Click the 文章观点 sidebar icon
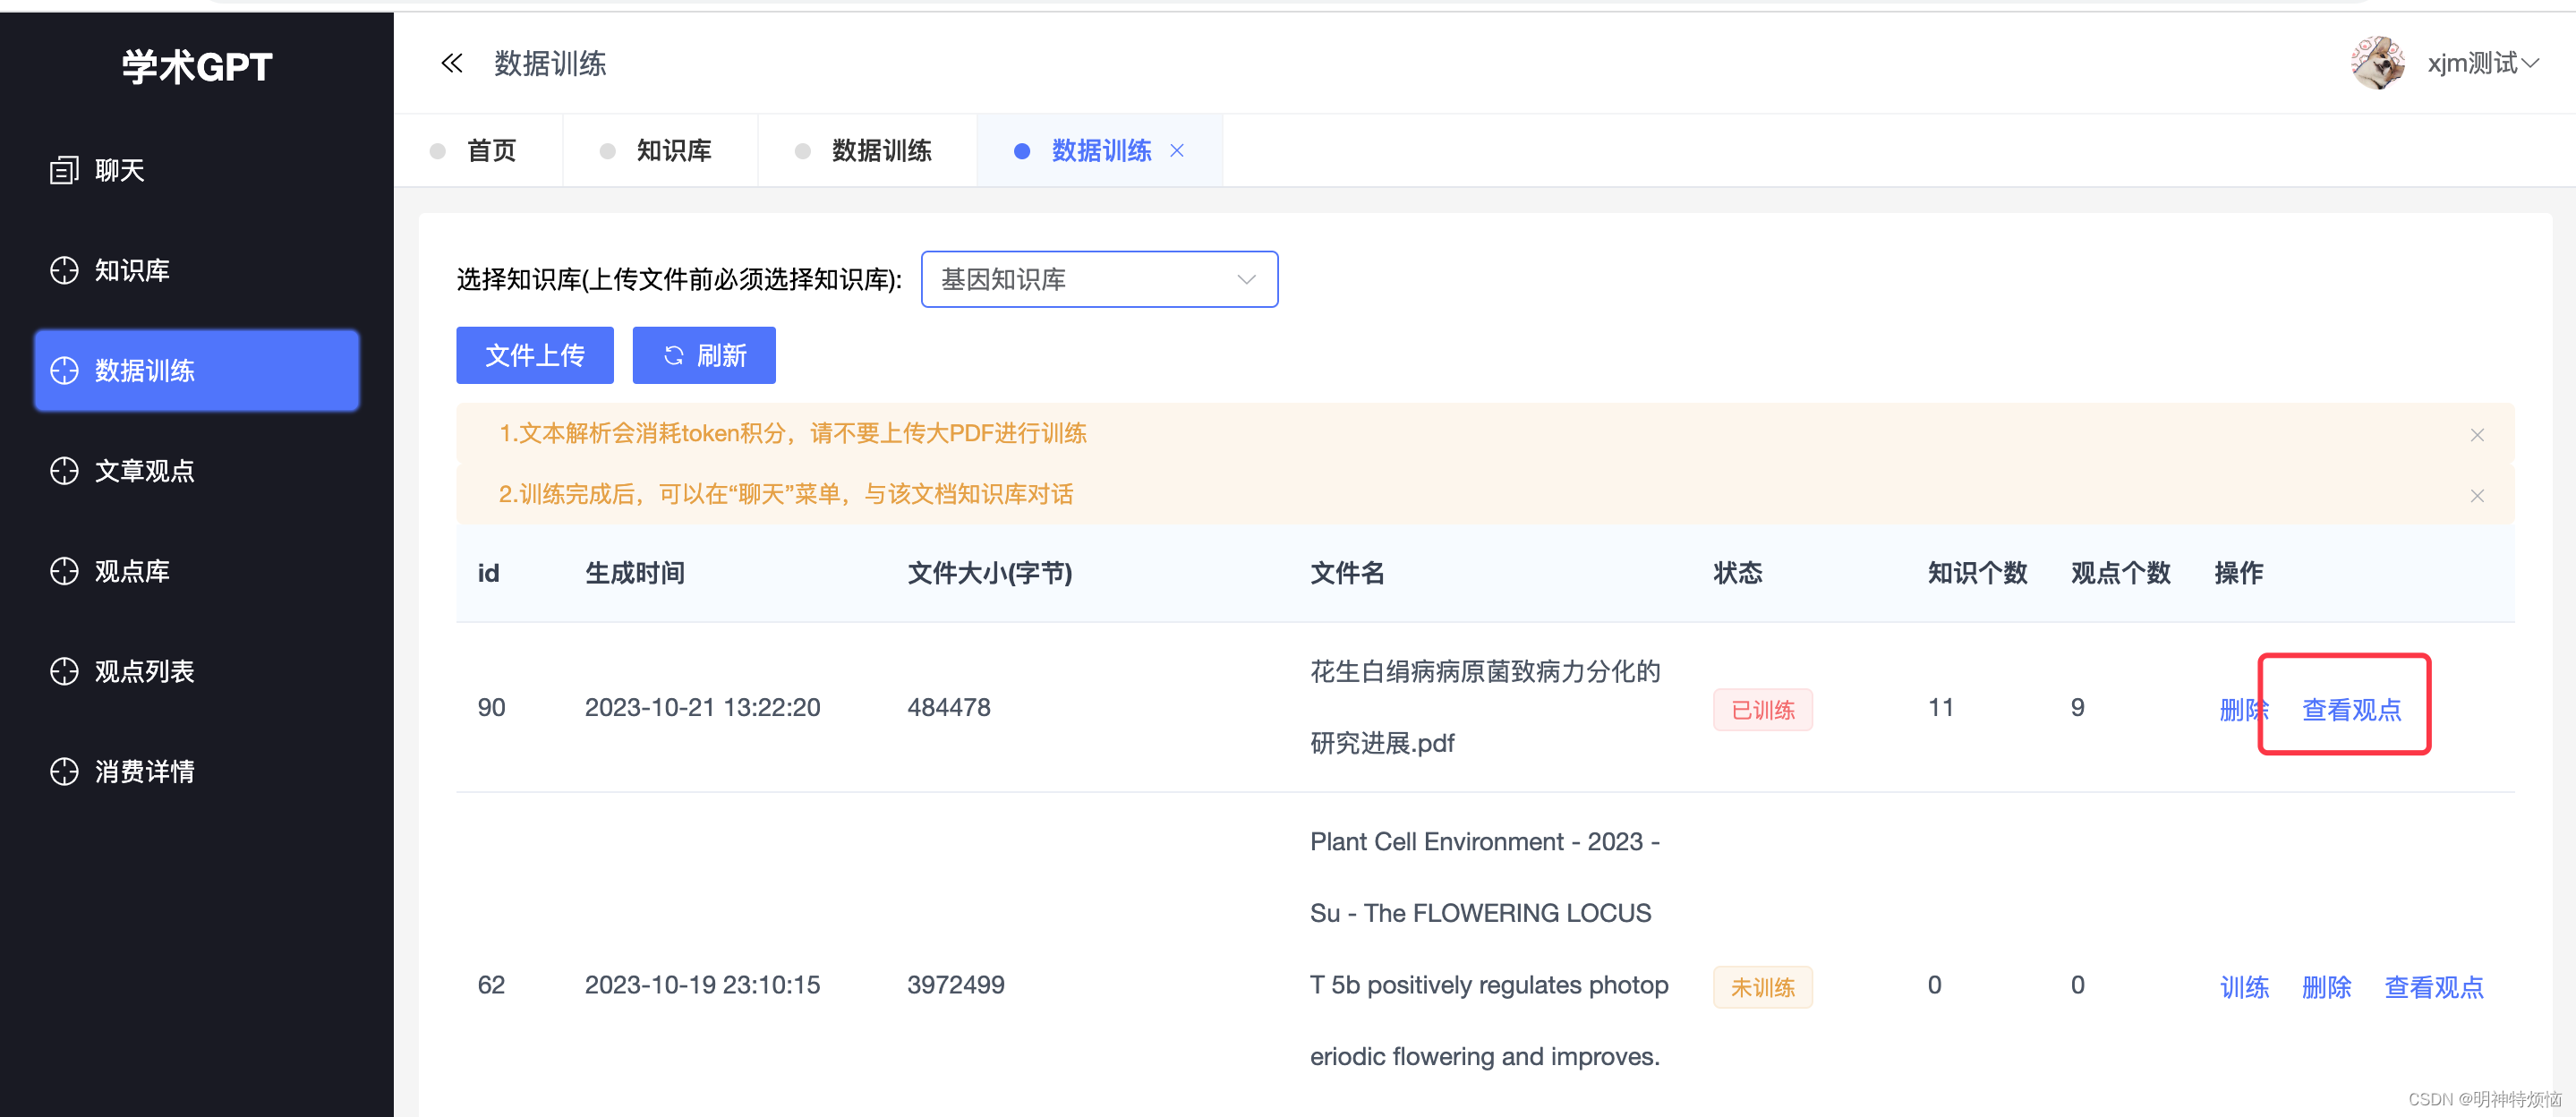2576x1117 pixels. click(64, 471)
